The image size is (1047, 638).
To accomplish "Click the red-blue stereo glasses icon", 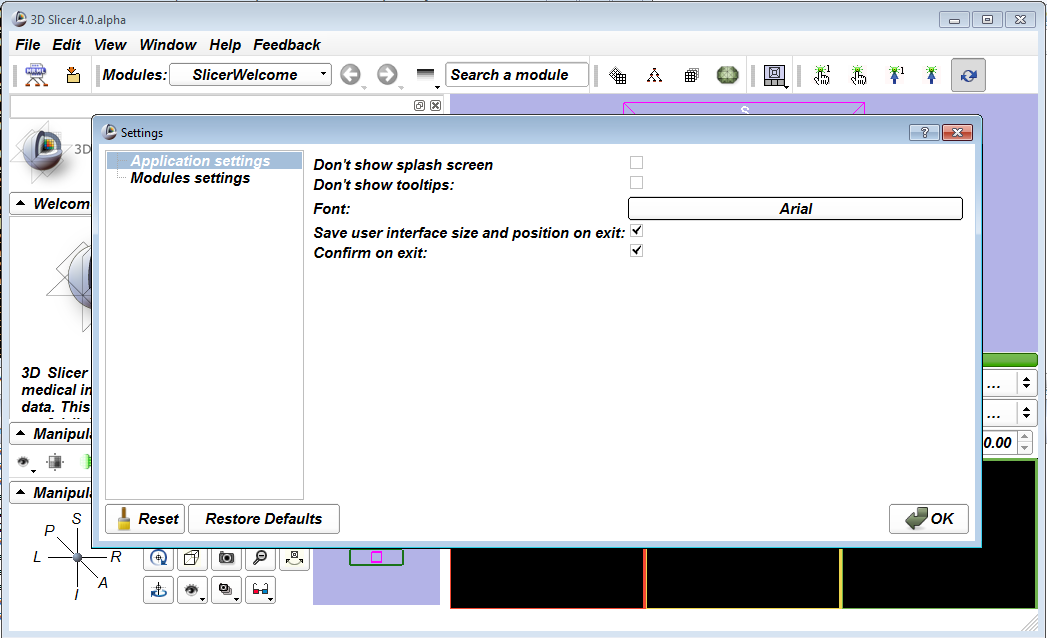I will coord(260,591).
